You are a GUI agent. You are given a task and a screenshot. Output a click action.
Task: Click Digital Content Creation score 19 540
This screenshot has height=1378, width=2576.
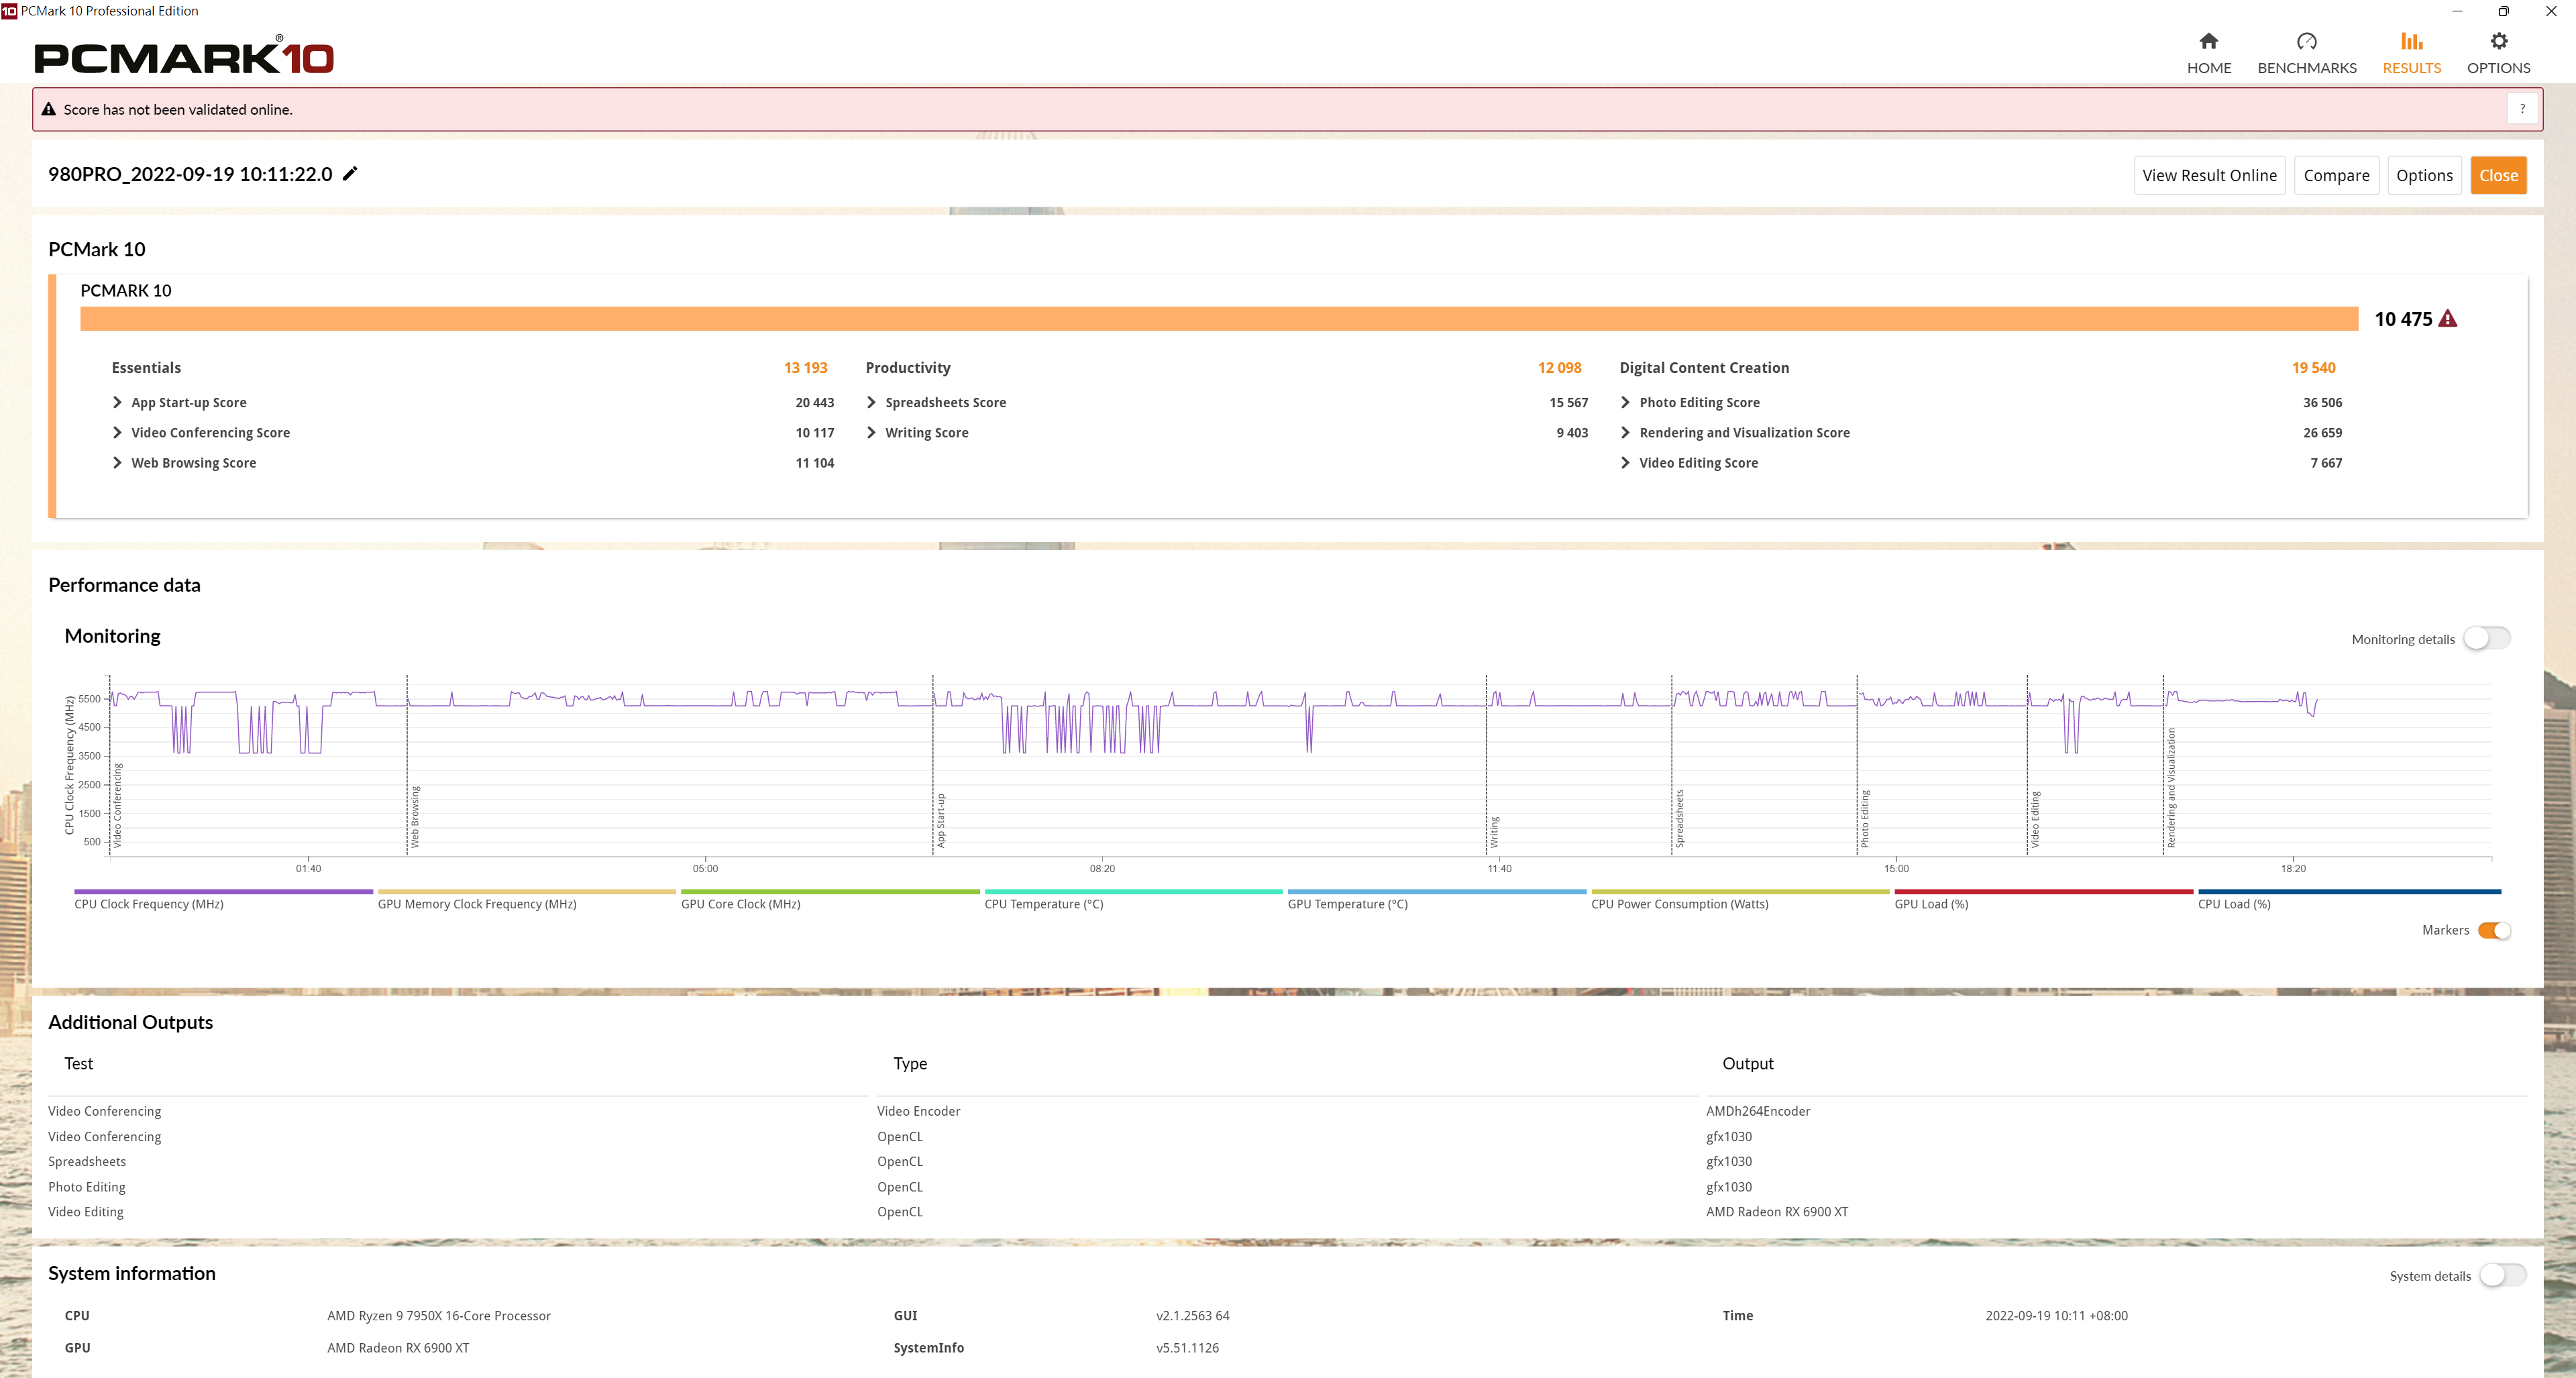pyautogui.click(x=2313, y=367)
